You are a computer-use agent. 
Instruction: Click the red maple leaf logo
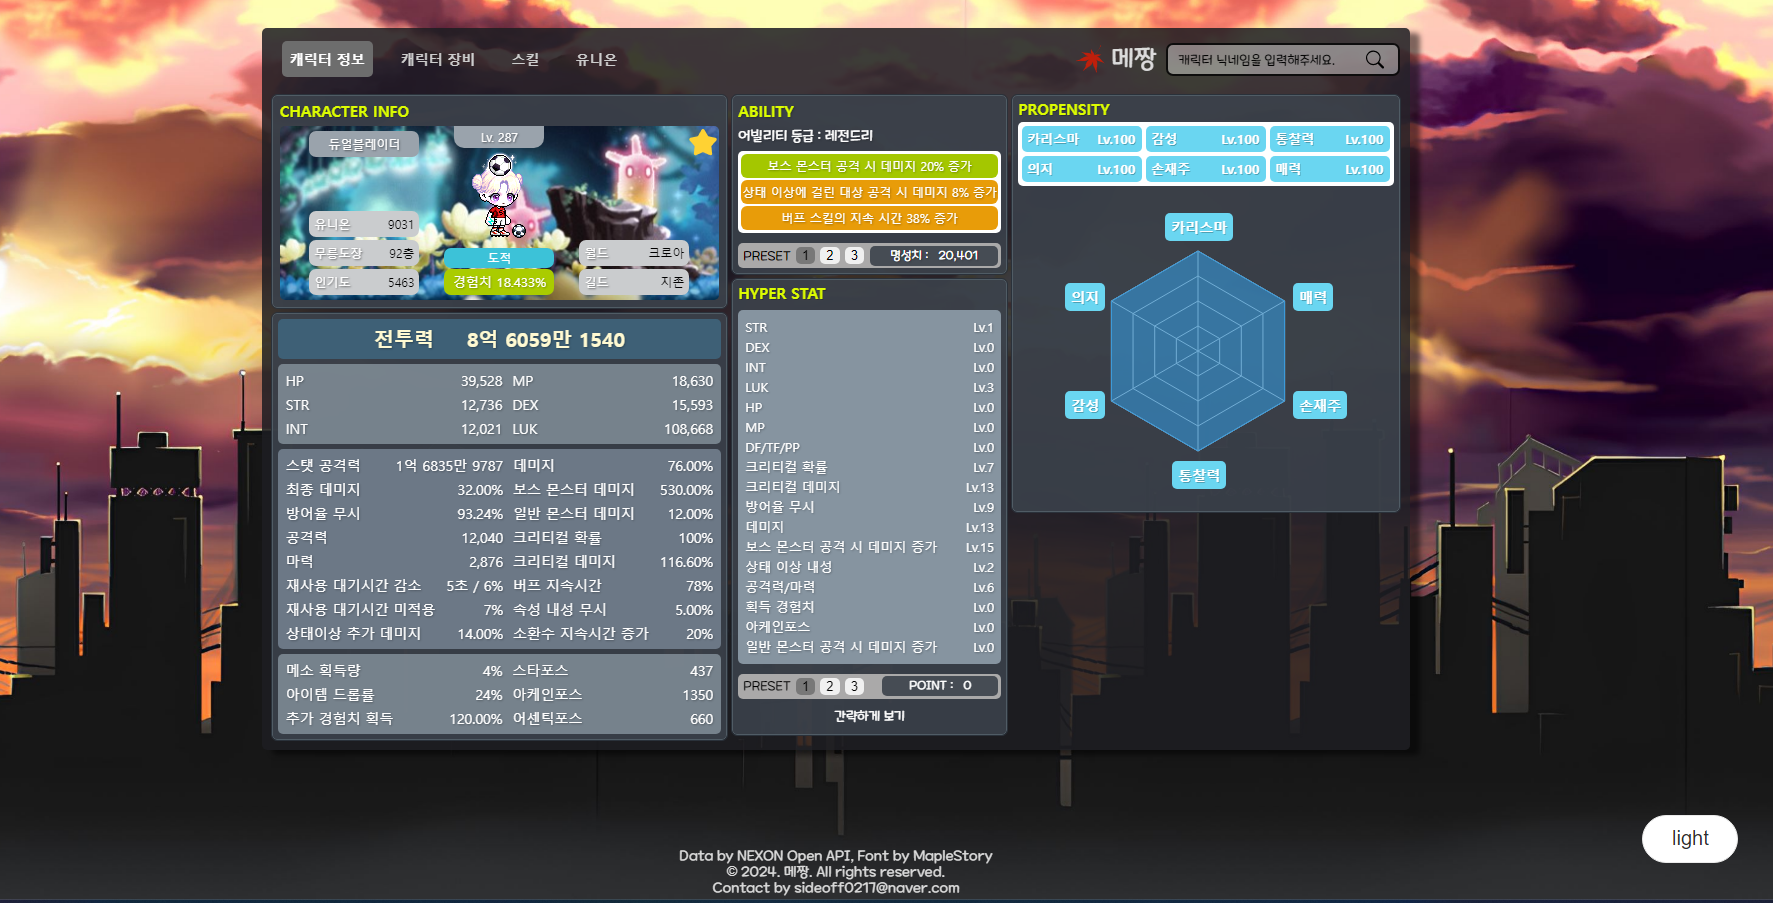(1090, 60)
